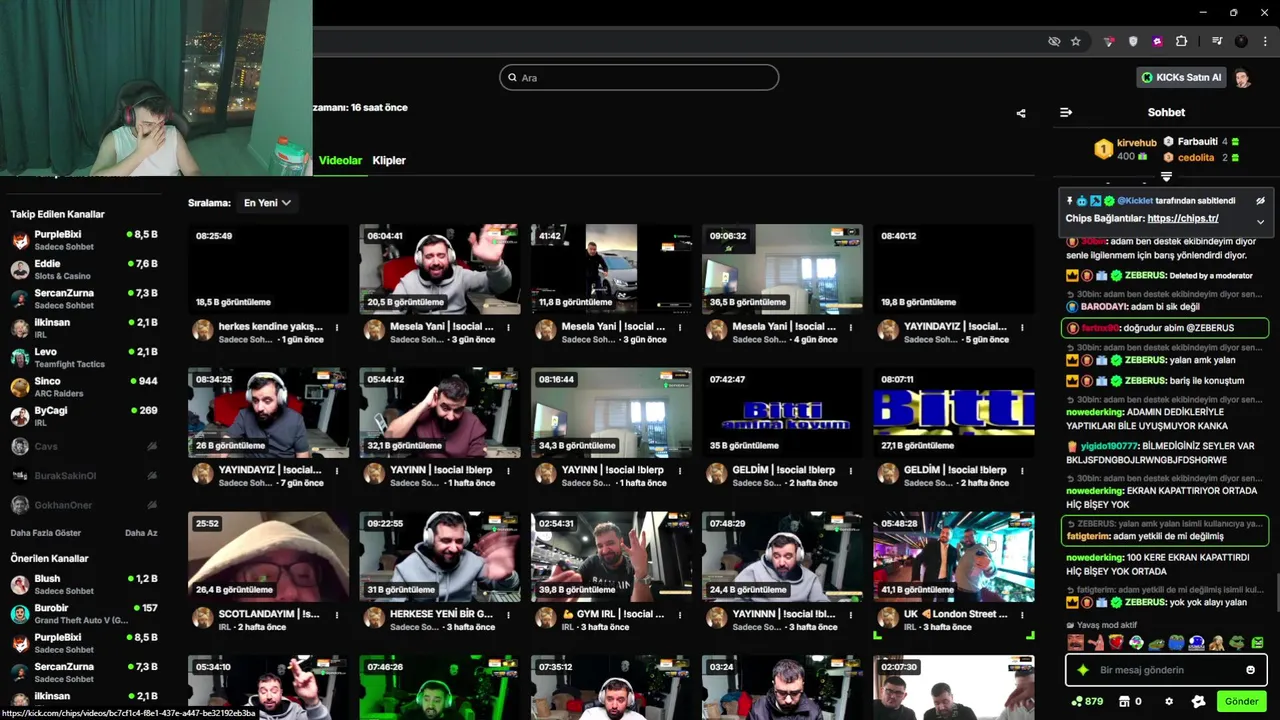
Task: Play the 41:42 video with the car thumbnail
Action: click(x=611, y=269)
